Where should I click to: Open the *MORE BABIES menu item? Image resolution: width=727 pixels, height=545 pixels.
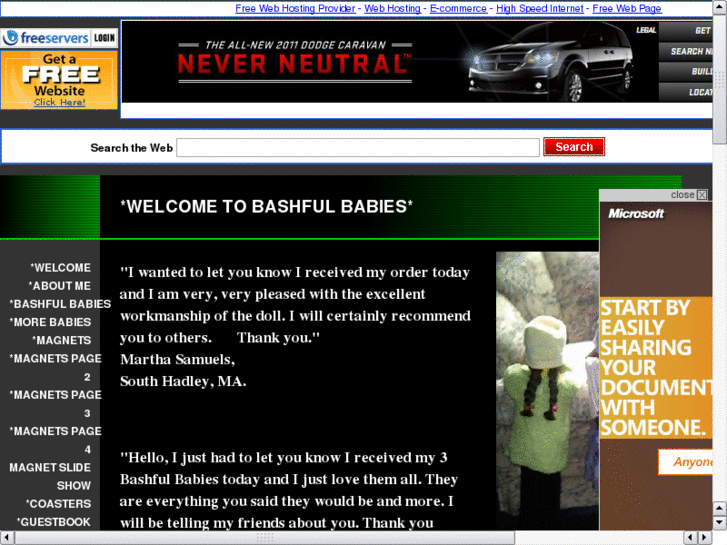click(x=50, y=322)
